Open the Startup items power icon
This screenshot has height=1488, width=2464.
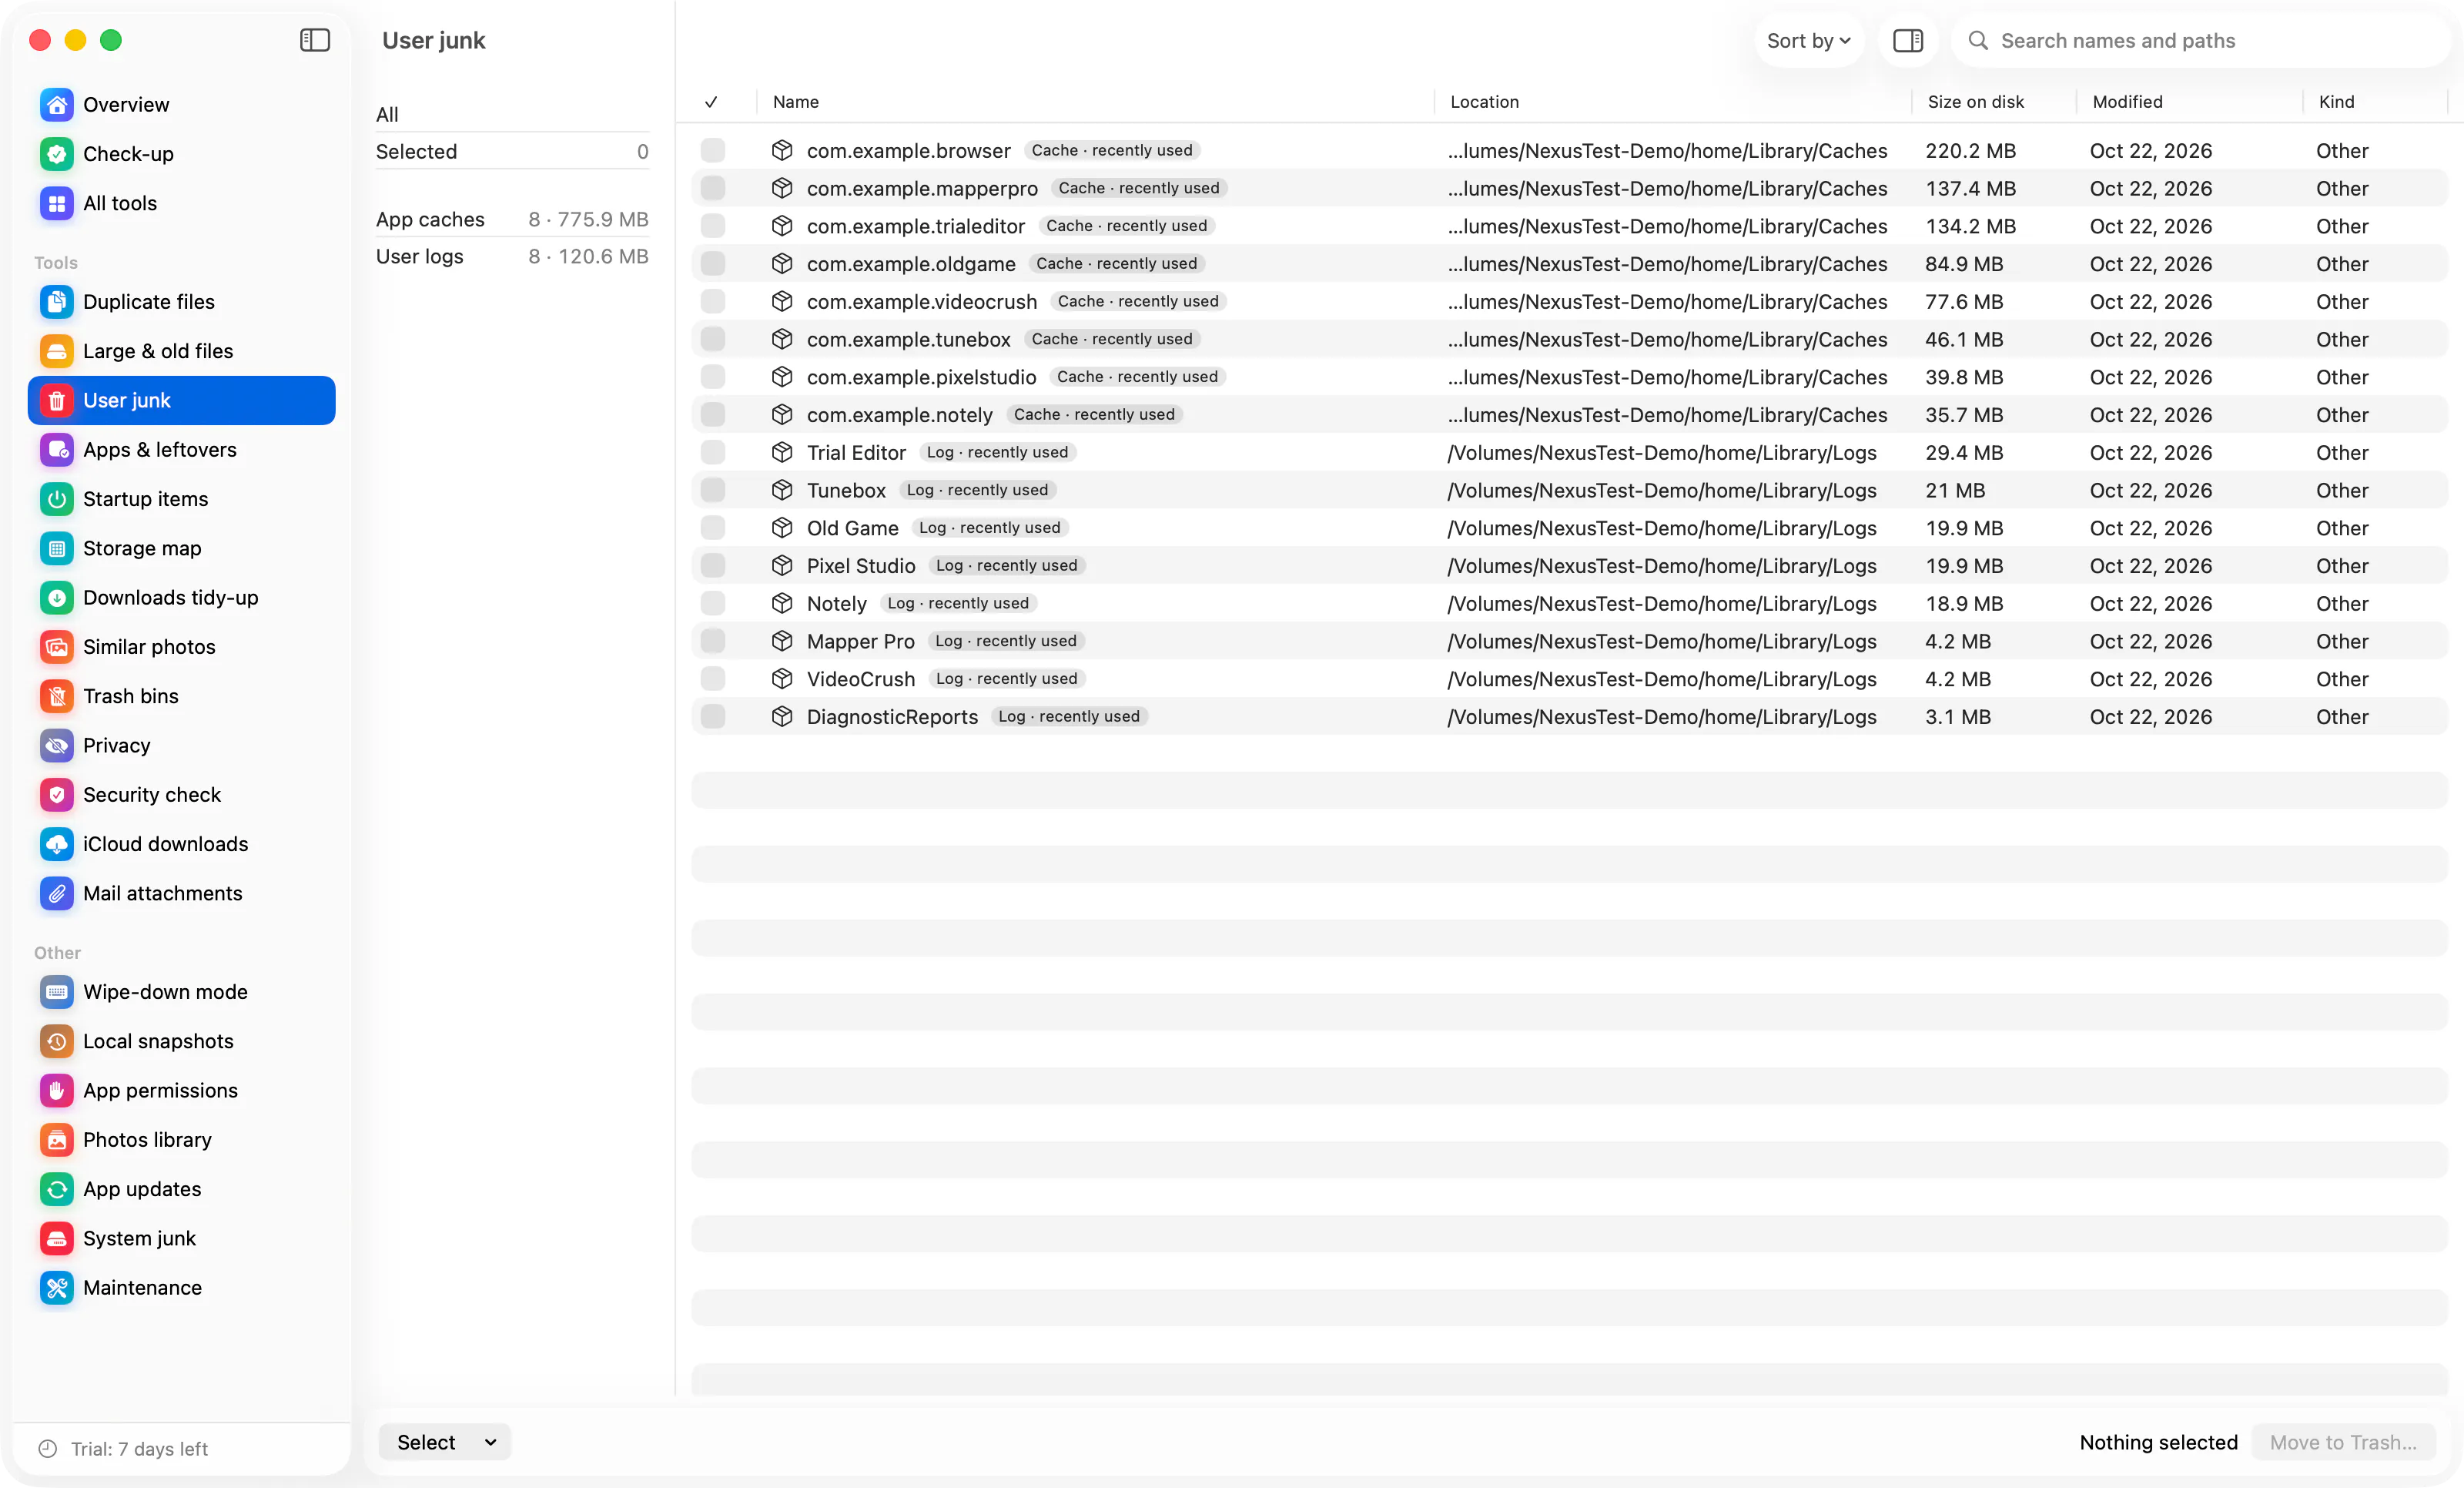point(57,499)
